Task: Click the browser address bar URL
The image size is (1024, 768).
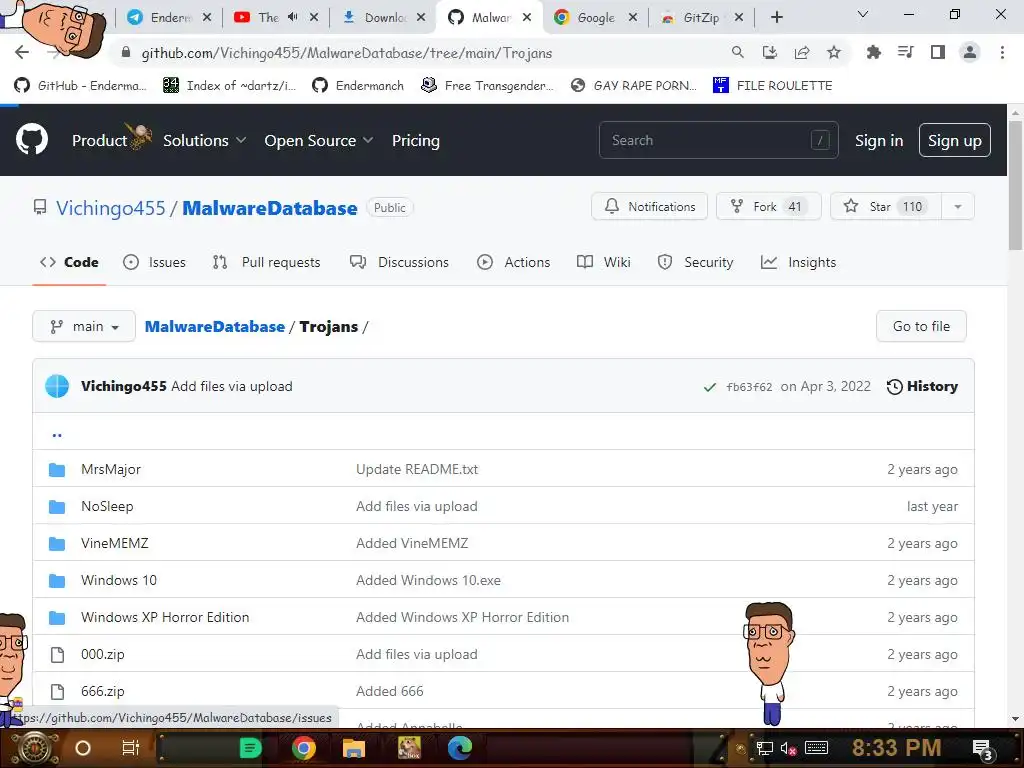Action: point(347,53)
